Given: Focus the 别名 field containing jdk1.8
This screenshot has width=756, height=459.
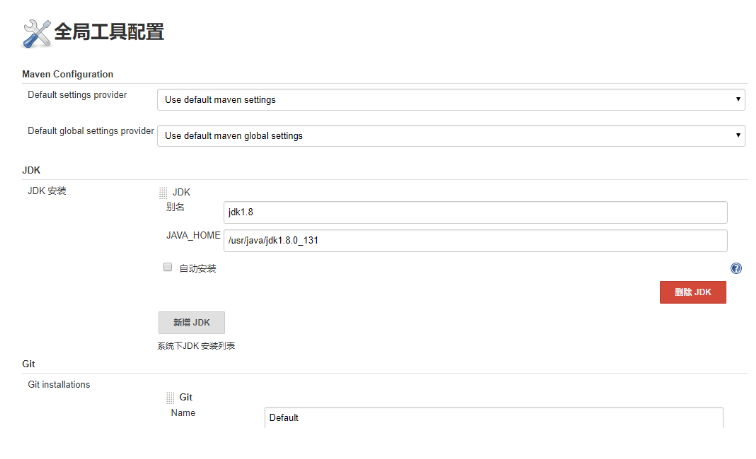Looking at the screenshot, I should tap(476, 212).
